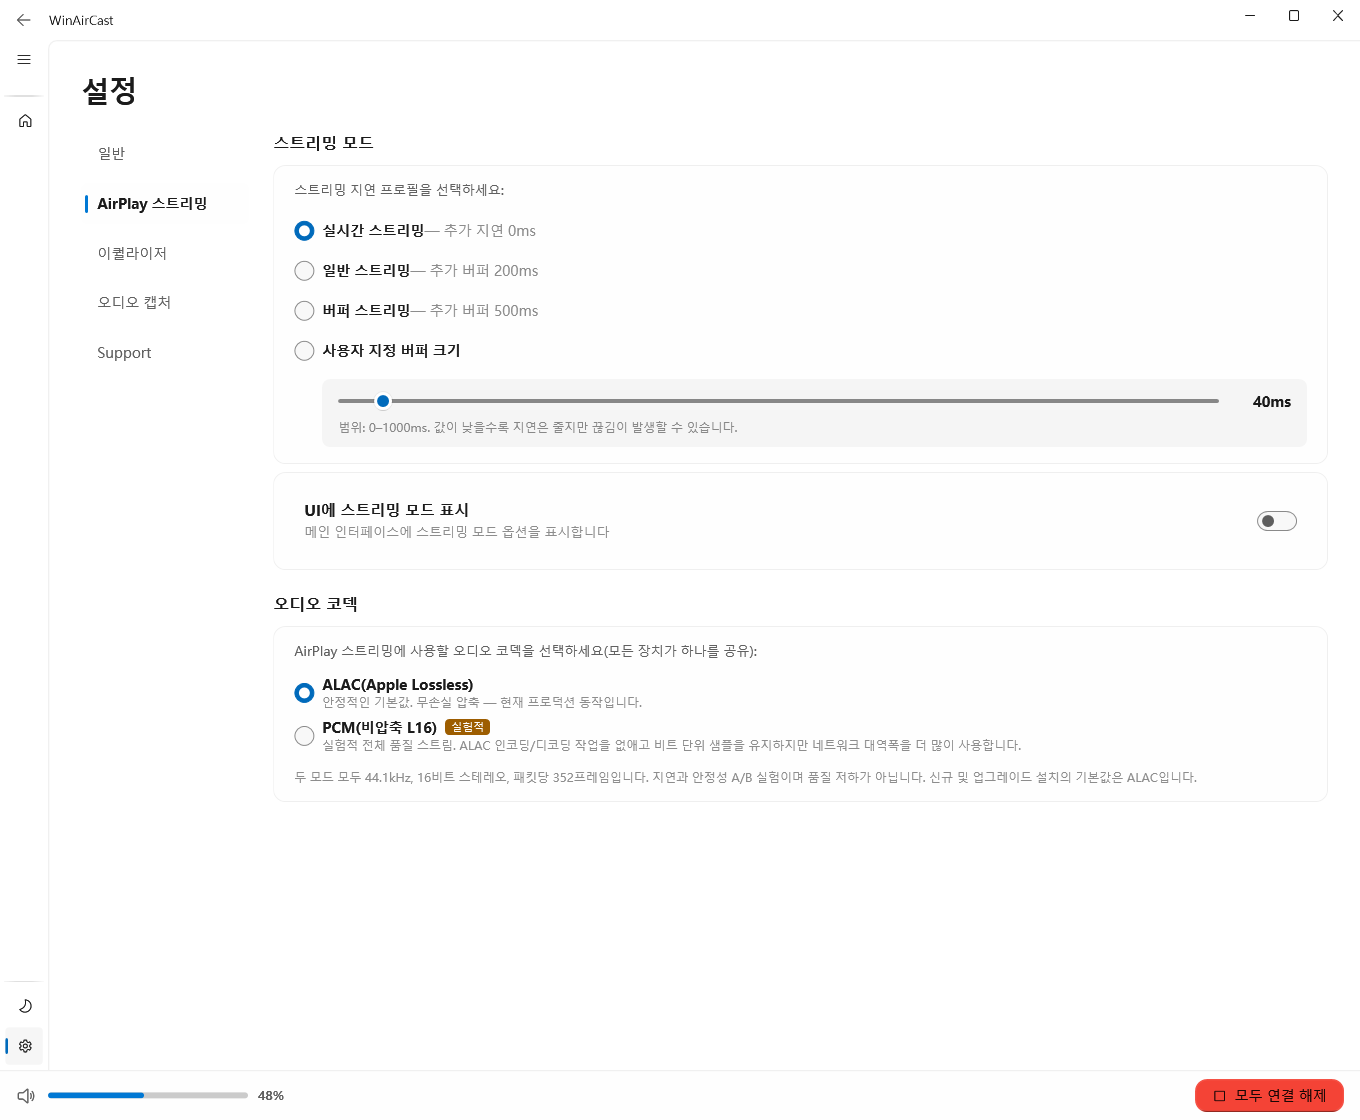Image resolution: width=1360 pixels, height=1120 pixels.
Task: Open the AirPlay 스트리밍 settings tab
Action: click(152, 204)
